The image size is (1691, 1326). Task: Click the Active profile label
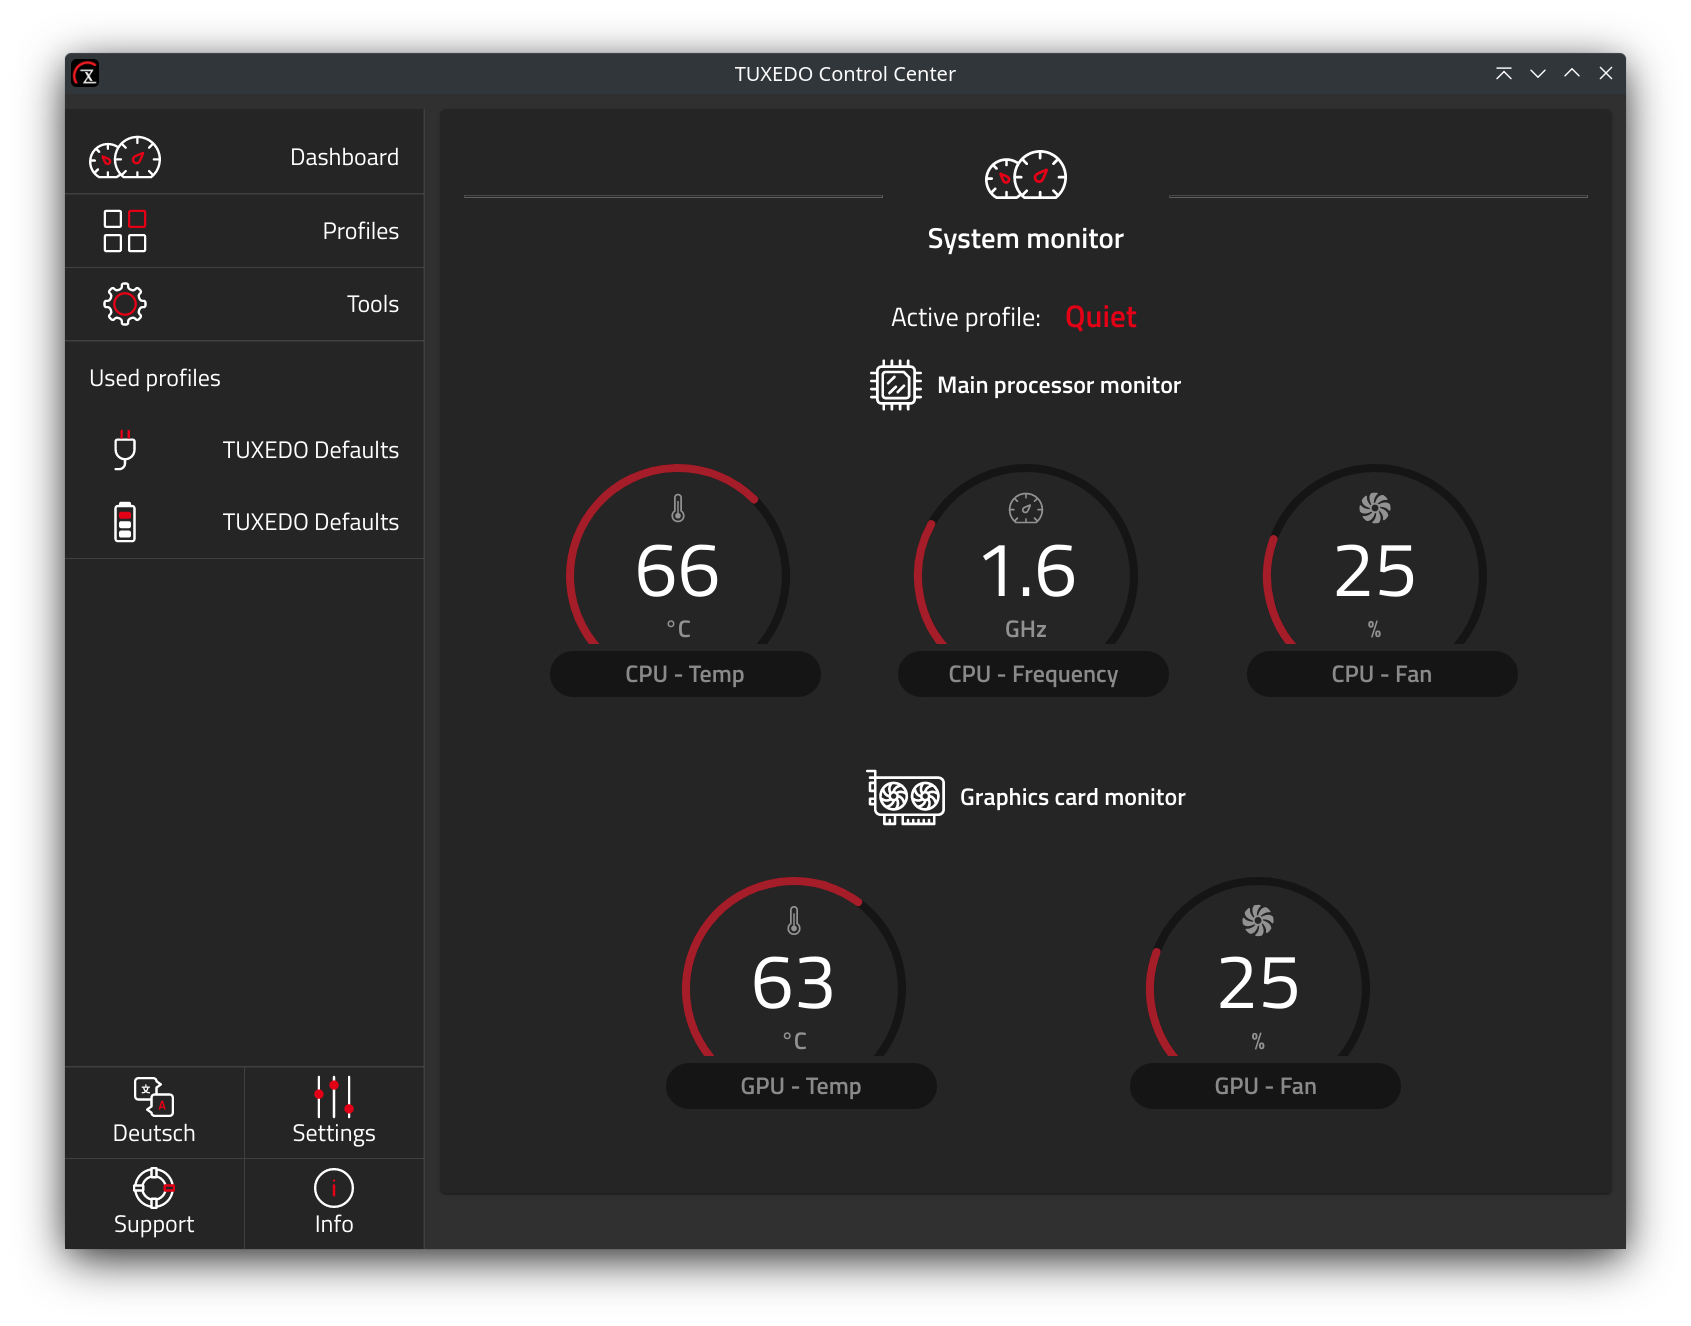[966, 317]
